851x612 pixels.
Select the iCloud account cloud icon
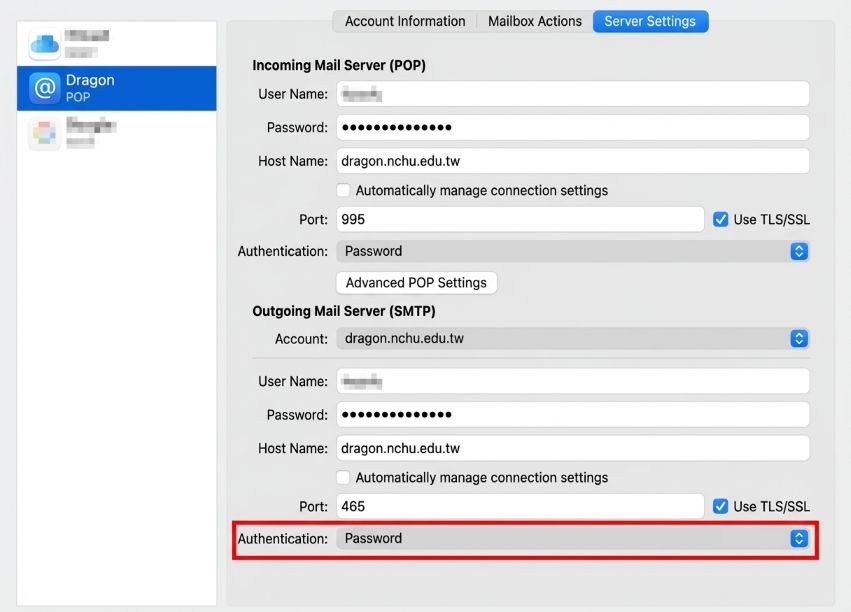45,44
